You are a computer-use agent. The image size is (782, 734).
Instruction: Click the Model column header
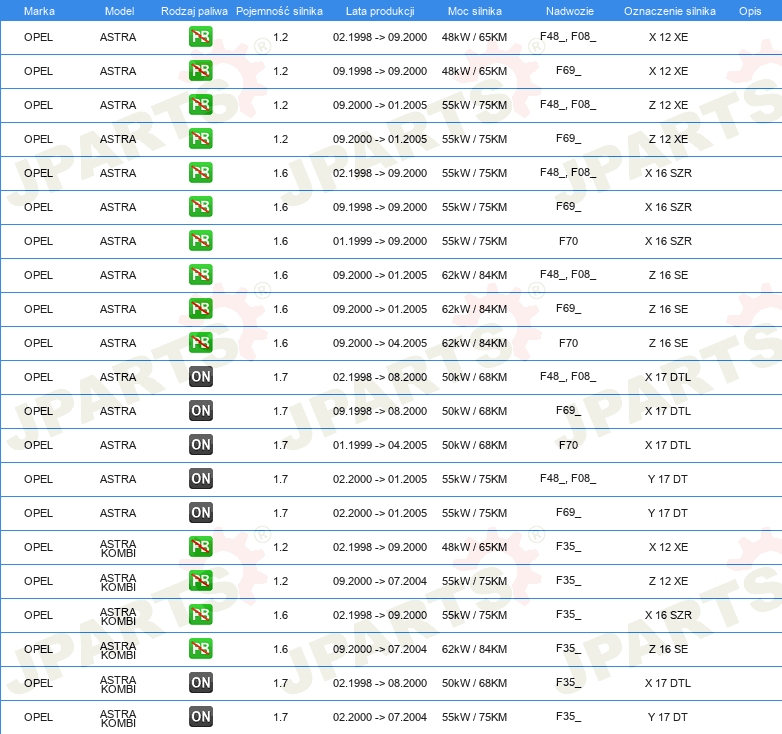point(119,11)
